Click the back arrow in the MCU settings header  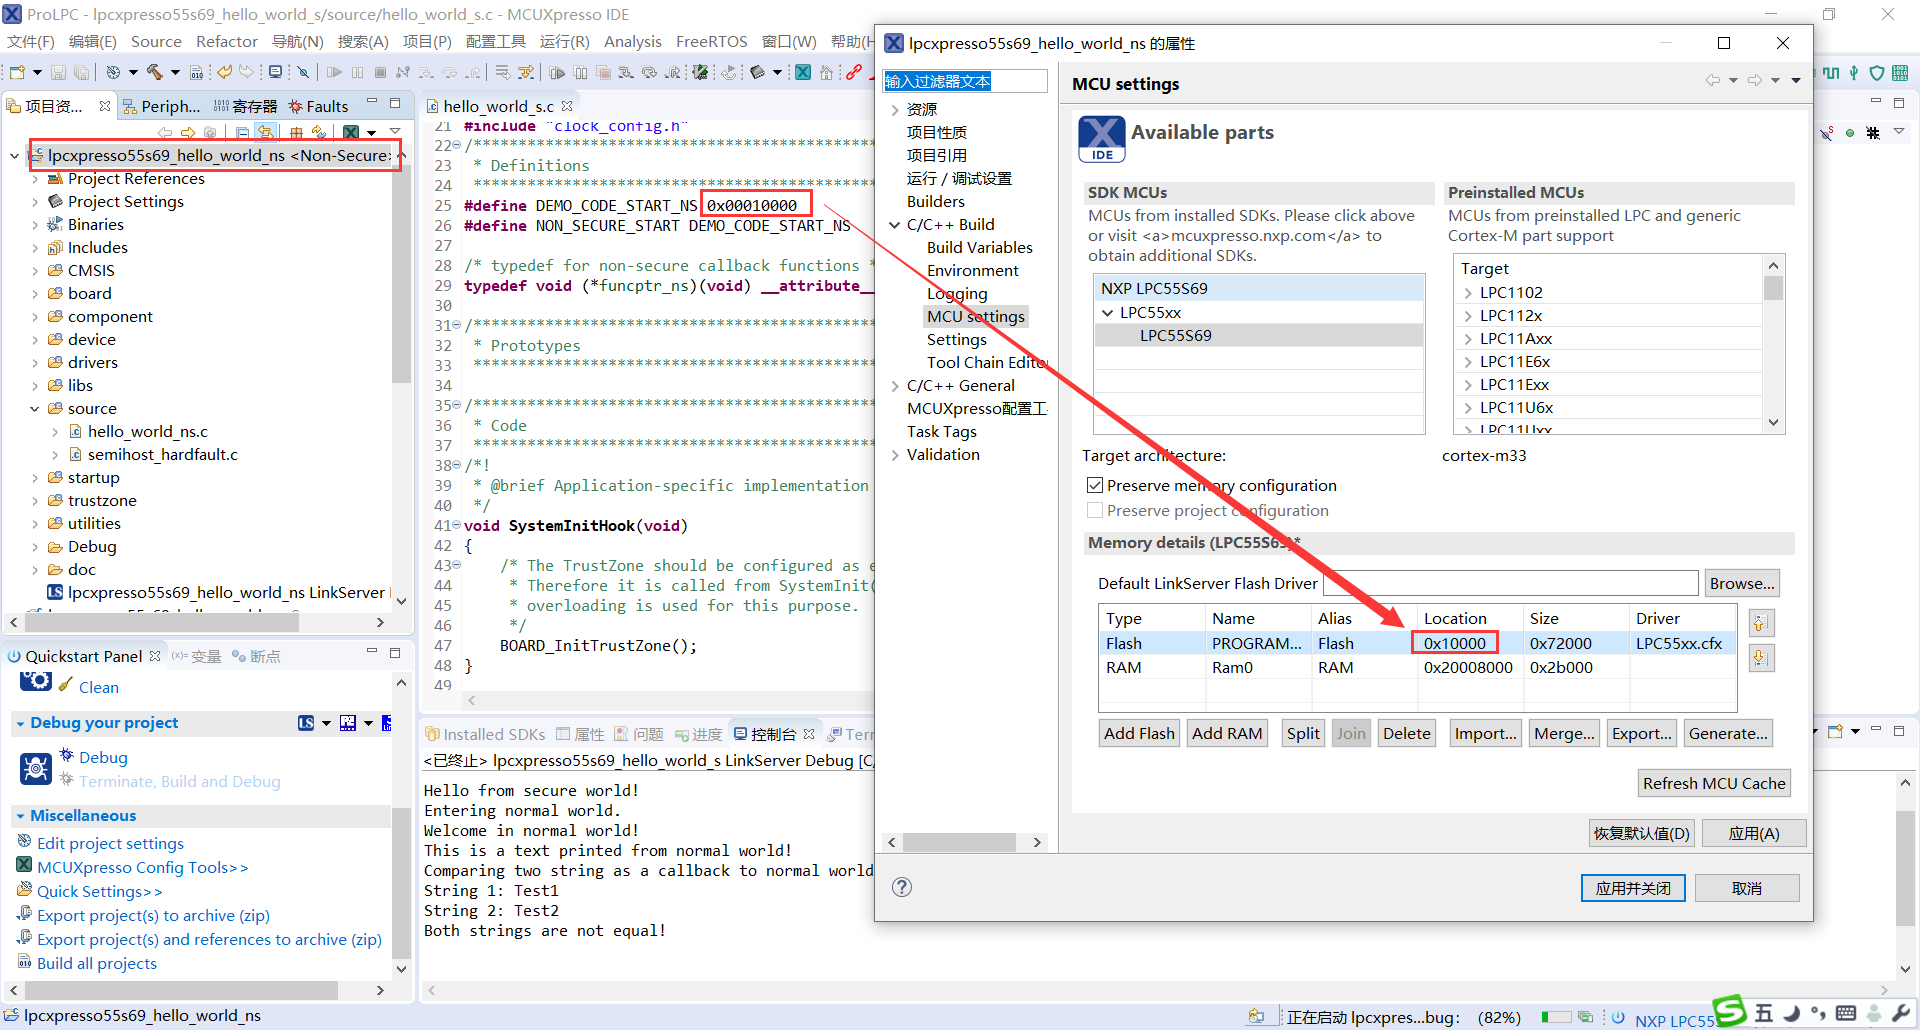1713,81
